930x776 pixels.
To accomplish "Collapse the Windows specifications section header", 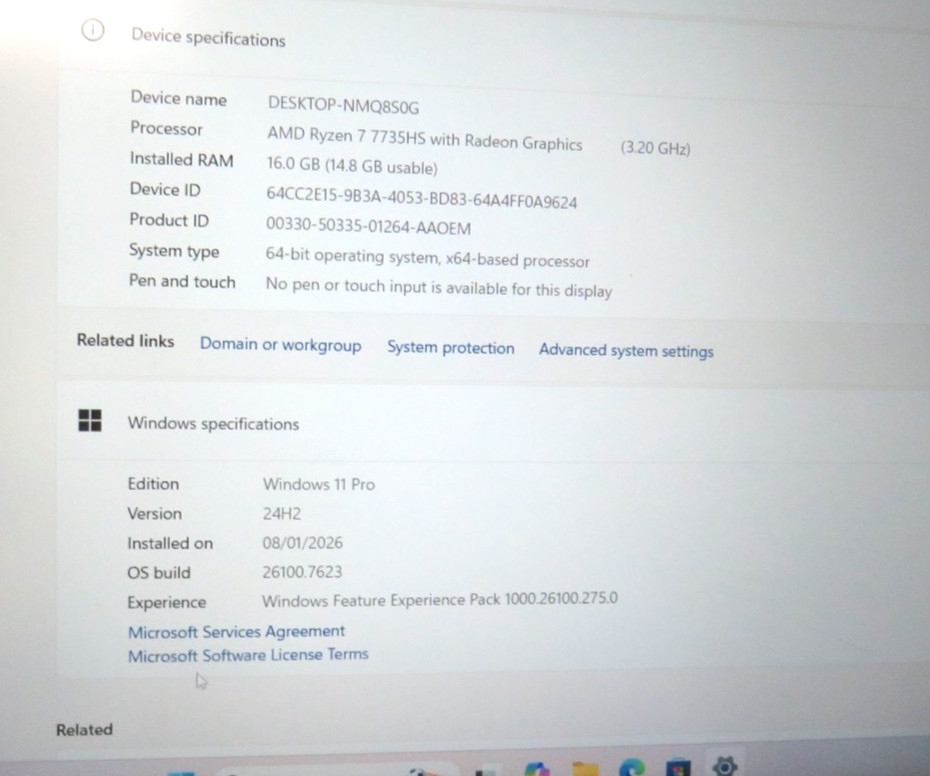I will click(492, 422).
